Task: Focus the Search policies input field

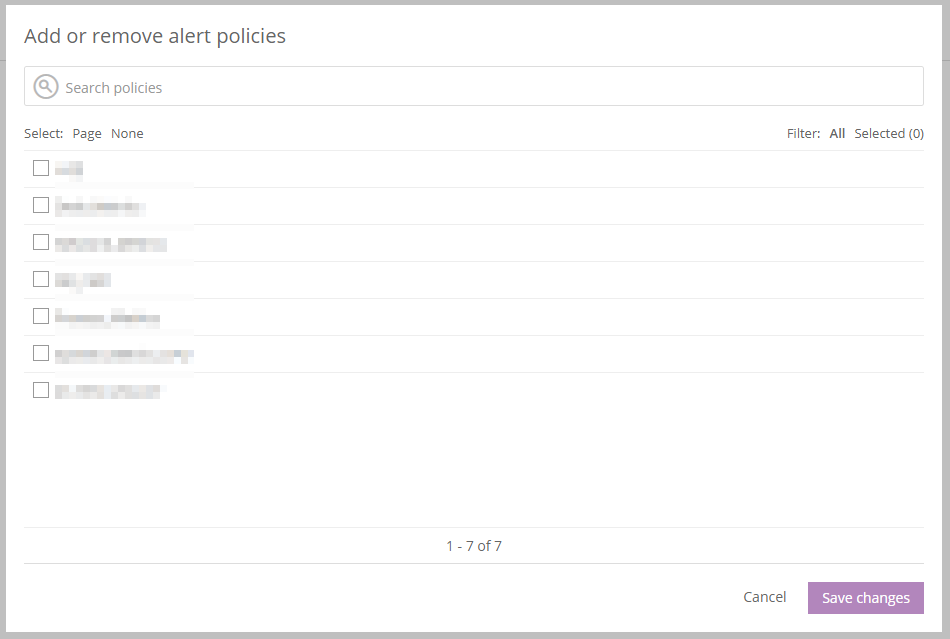Action: 490,88
